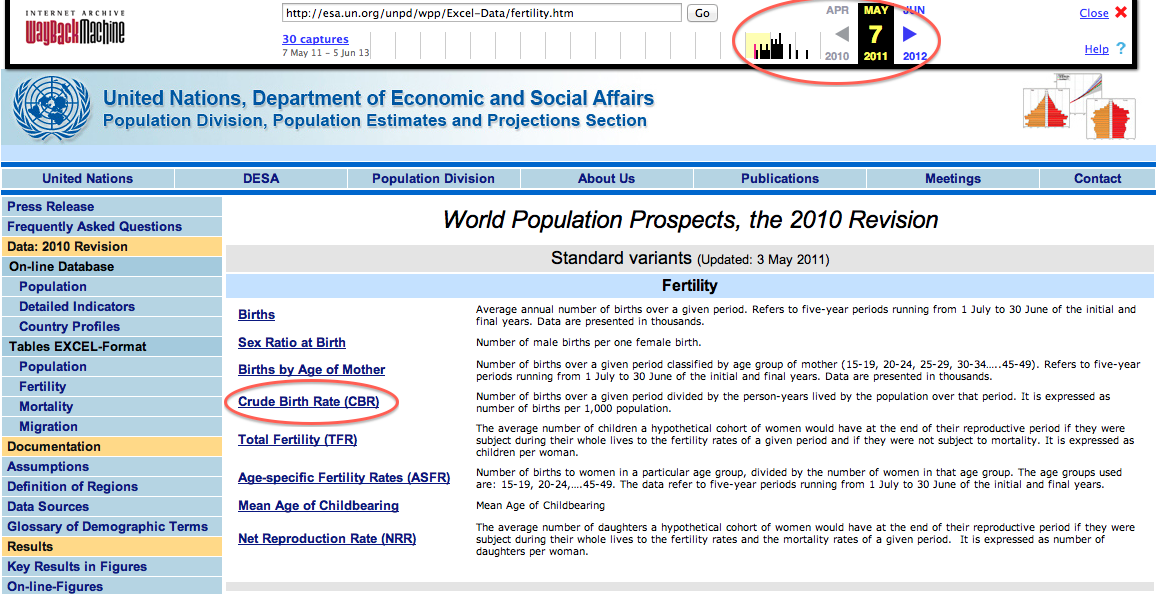
Task: Open Glossary of Demographic Terms
Action: point(108,526)
